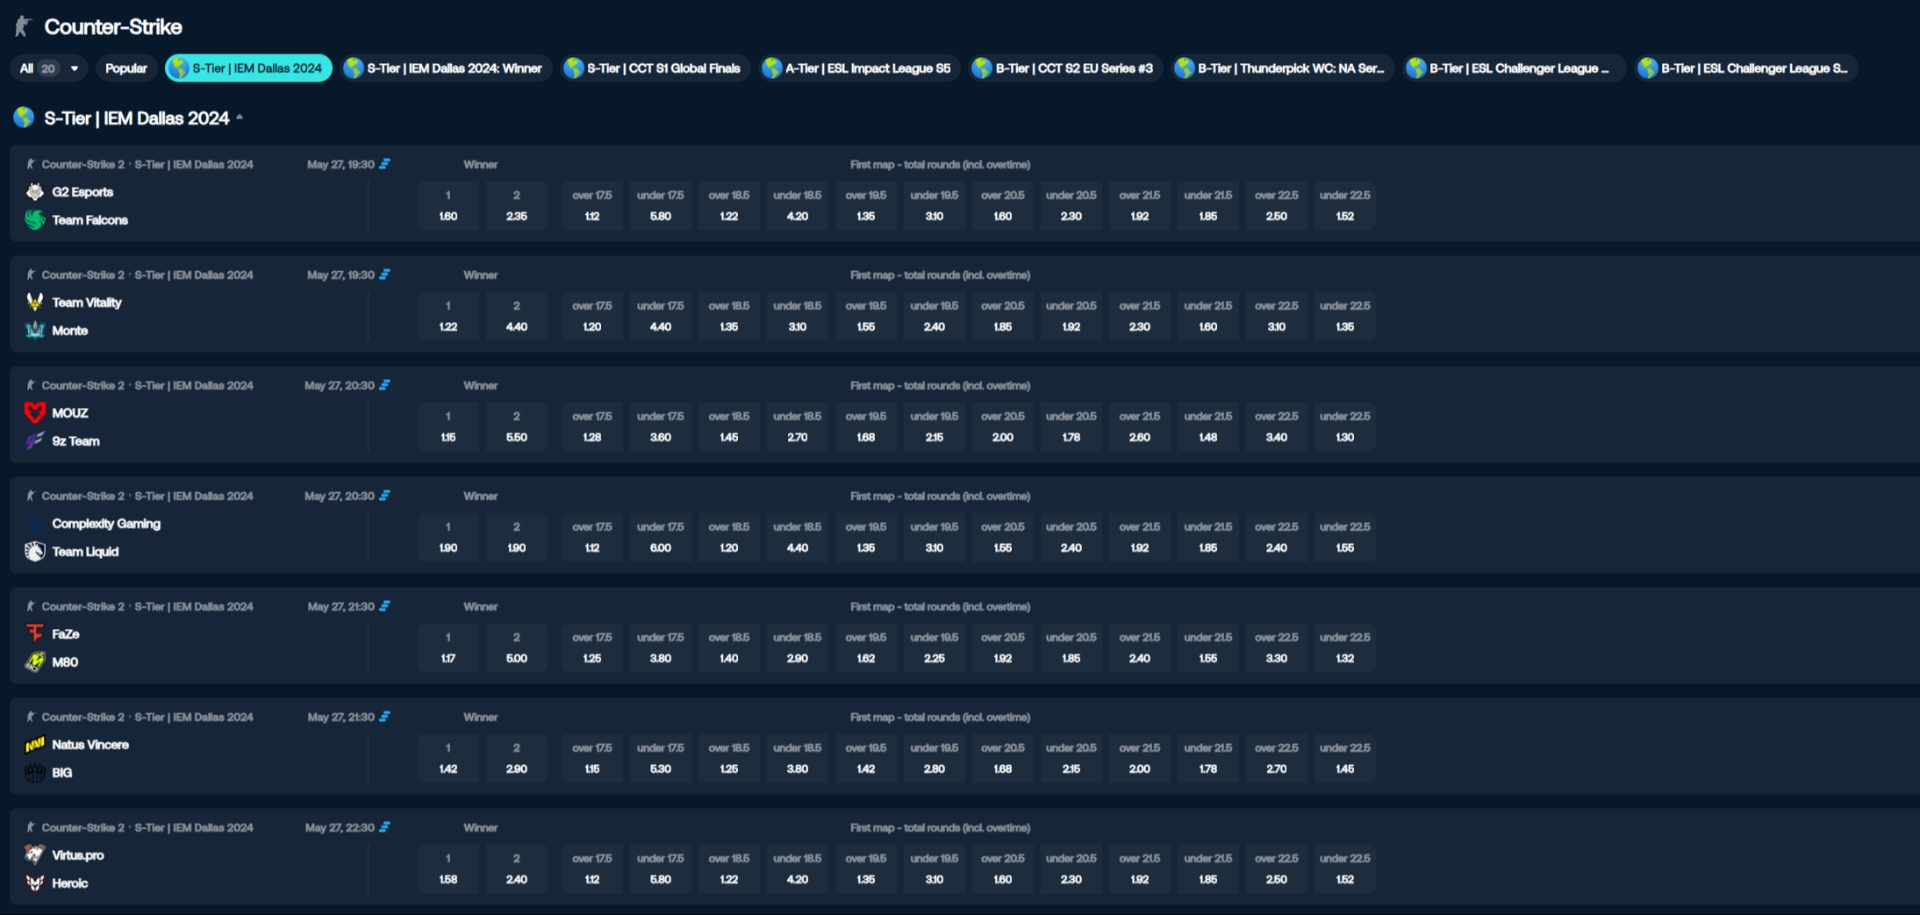
Task: Open the Complexity Gaming team link
Action: click(106, 524)
